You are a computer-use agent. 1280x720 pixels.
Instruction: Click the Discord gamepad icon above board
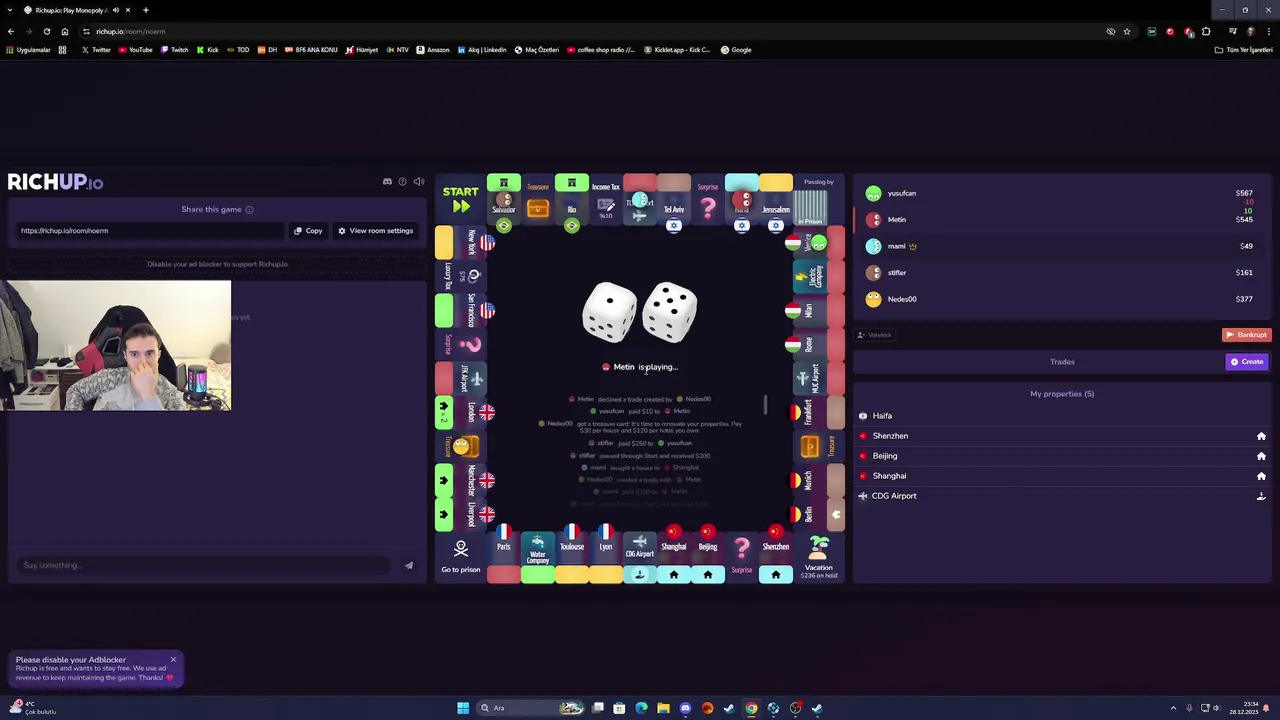[x=387, y=182]
